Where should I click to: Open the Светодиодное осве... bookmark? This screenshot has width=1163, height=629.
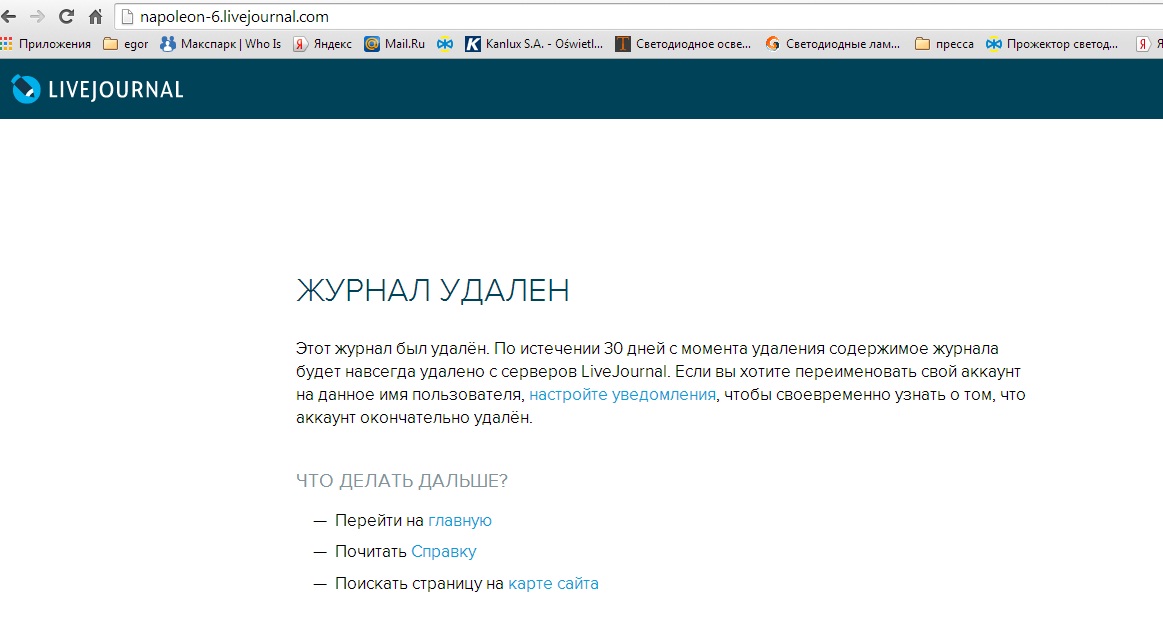pyautogui.click(x=683, y=44)
